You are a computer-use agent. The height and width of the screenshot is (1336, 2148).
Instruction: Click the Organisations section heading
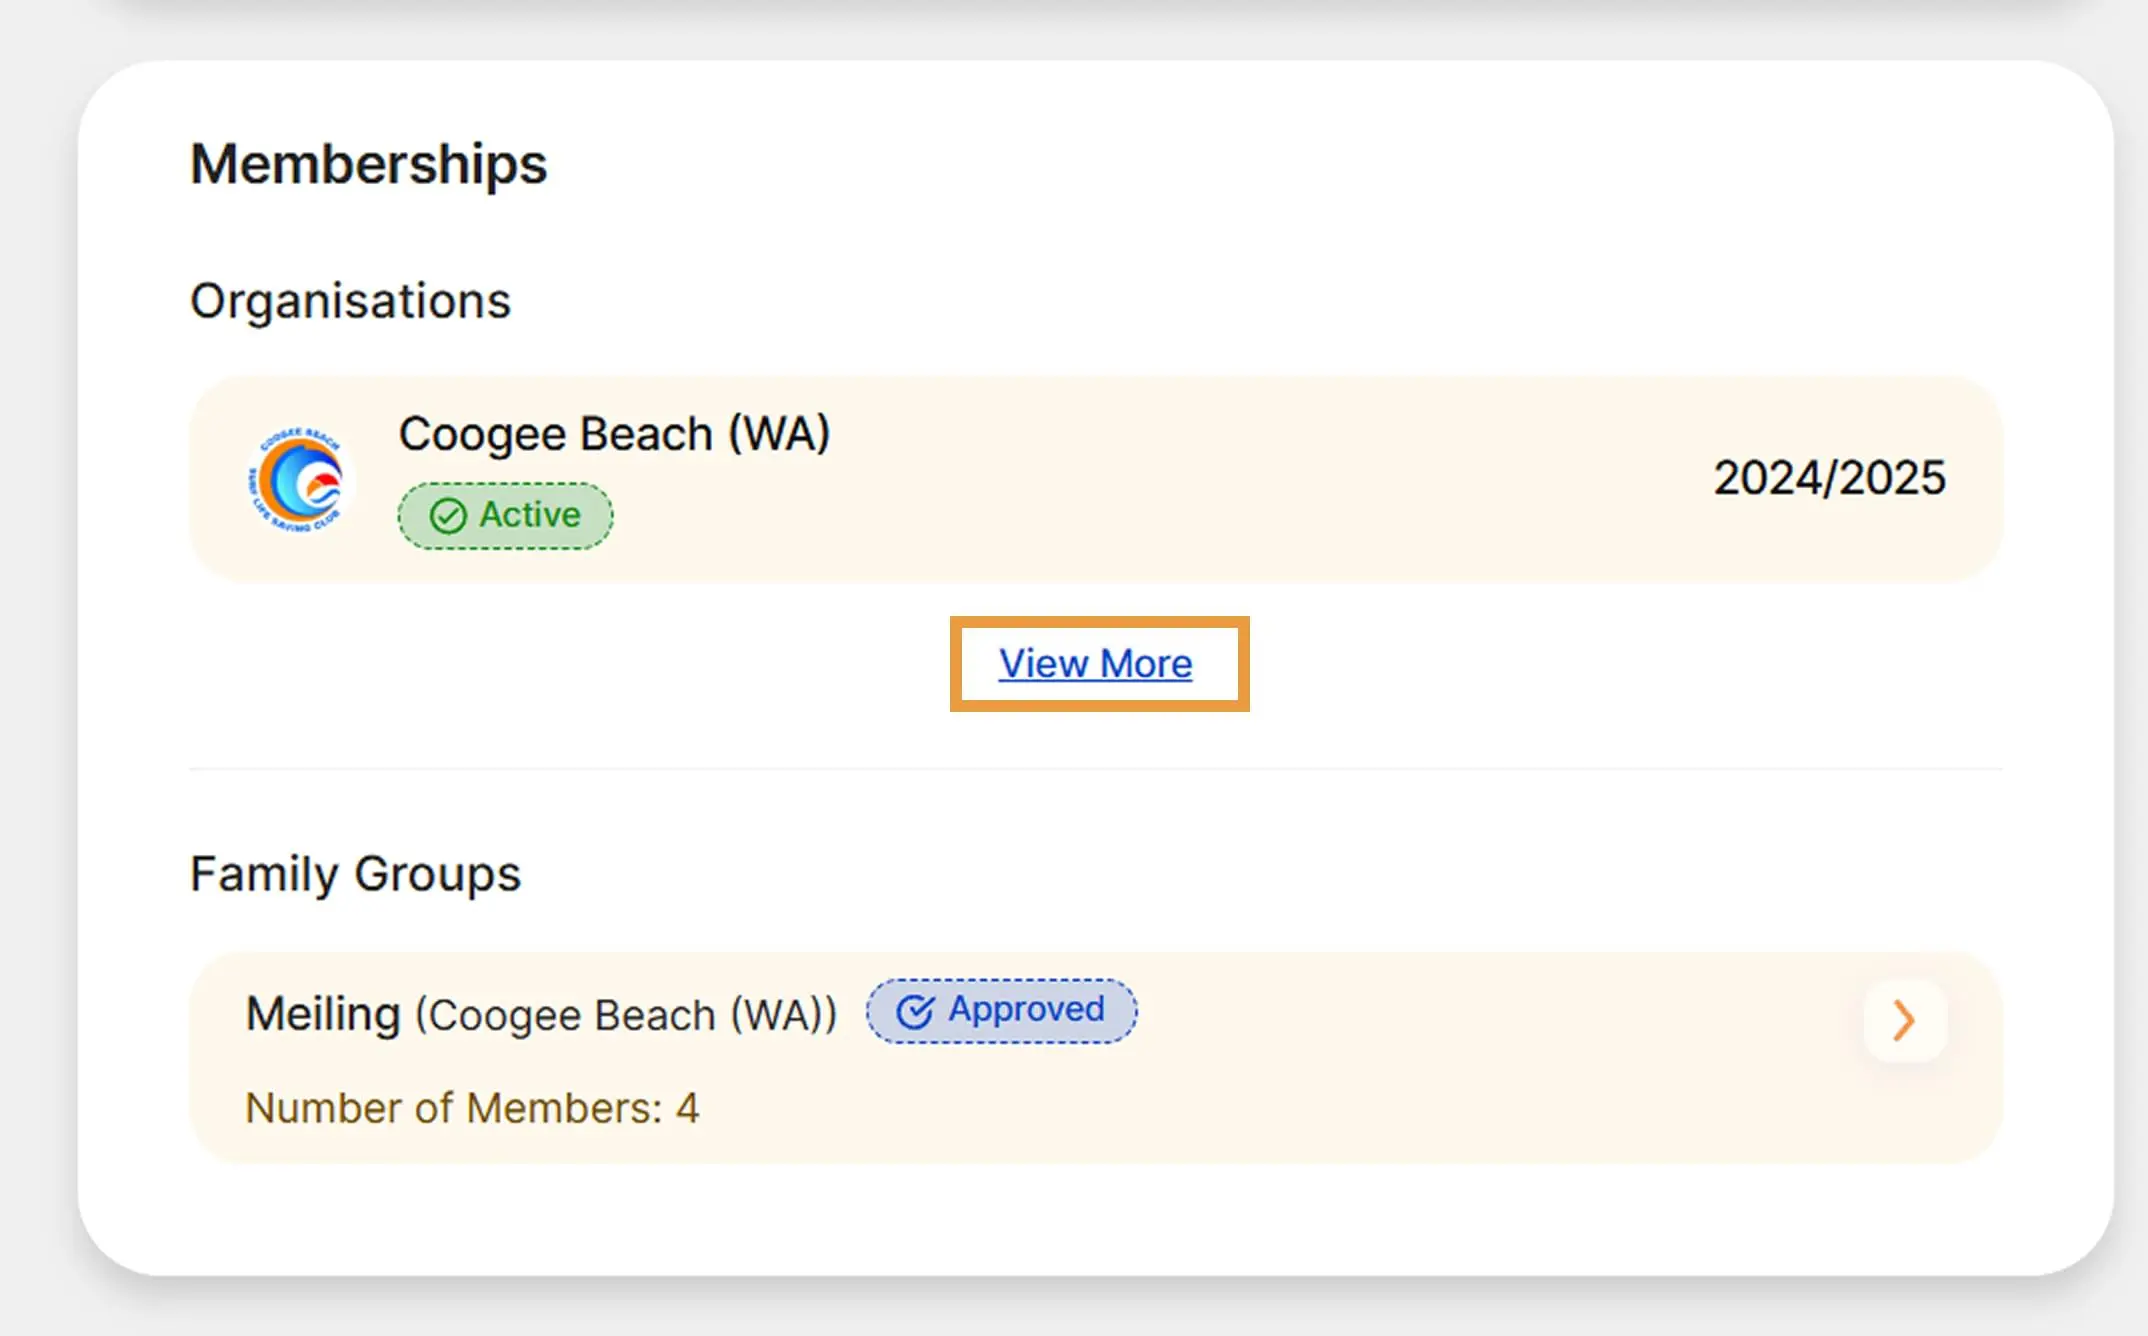(350, 301)
